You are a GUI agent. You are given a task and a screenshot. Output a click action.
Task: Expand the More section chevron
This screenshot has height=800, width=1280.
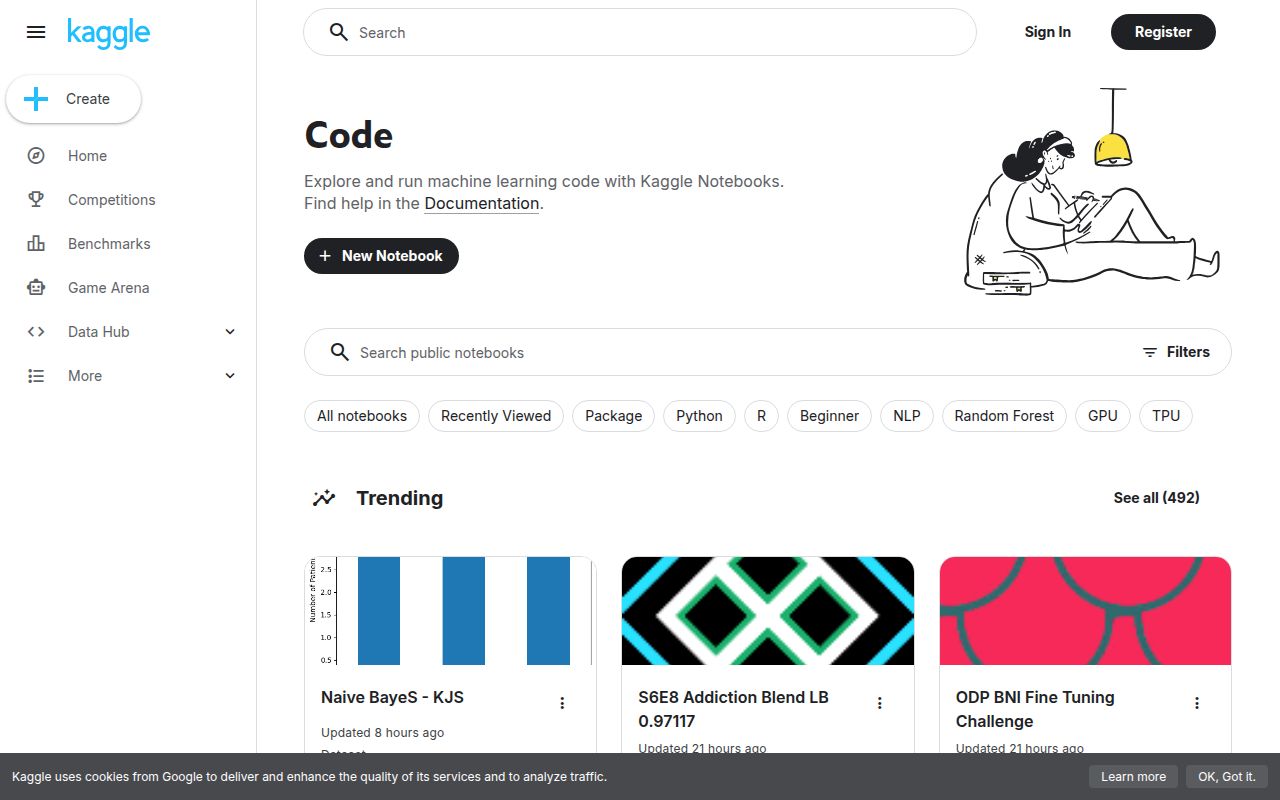[230, 376]
